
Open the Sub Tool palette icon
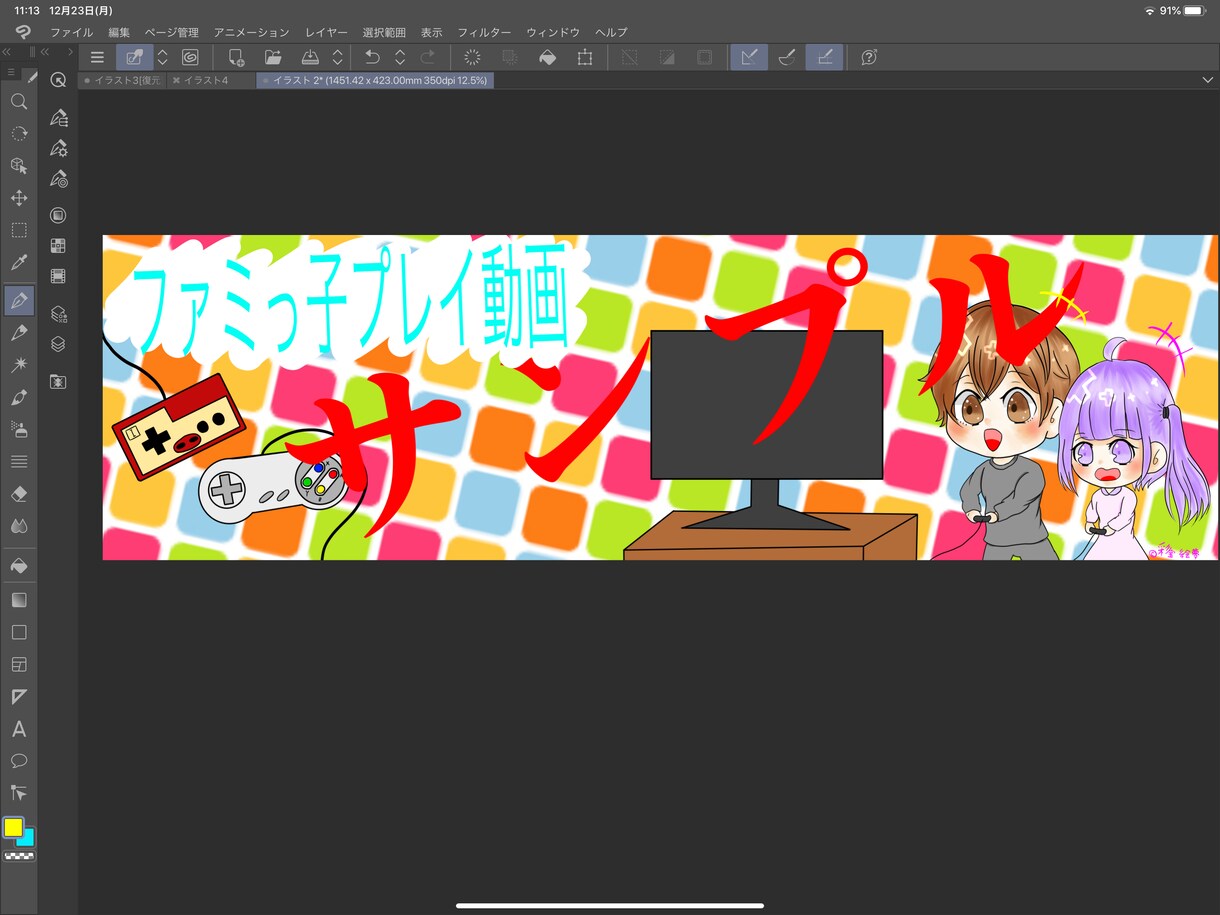coord(58,118)
